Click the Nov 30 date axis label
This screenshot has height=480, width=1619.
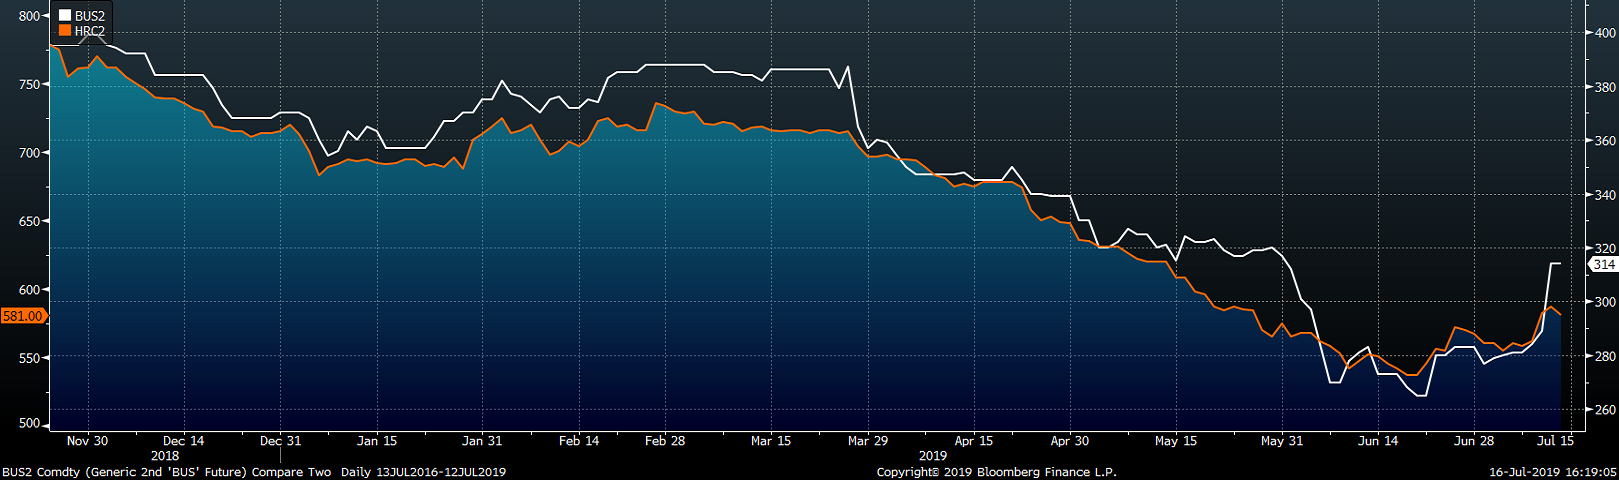pyautogui.click(x=87, y=441)
